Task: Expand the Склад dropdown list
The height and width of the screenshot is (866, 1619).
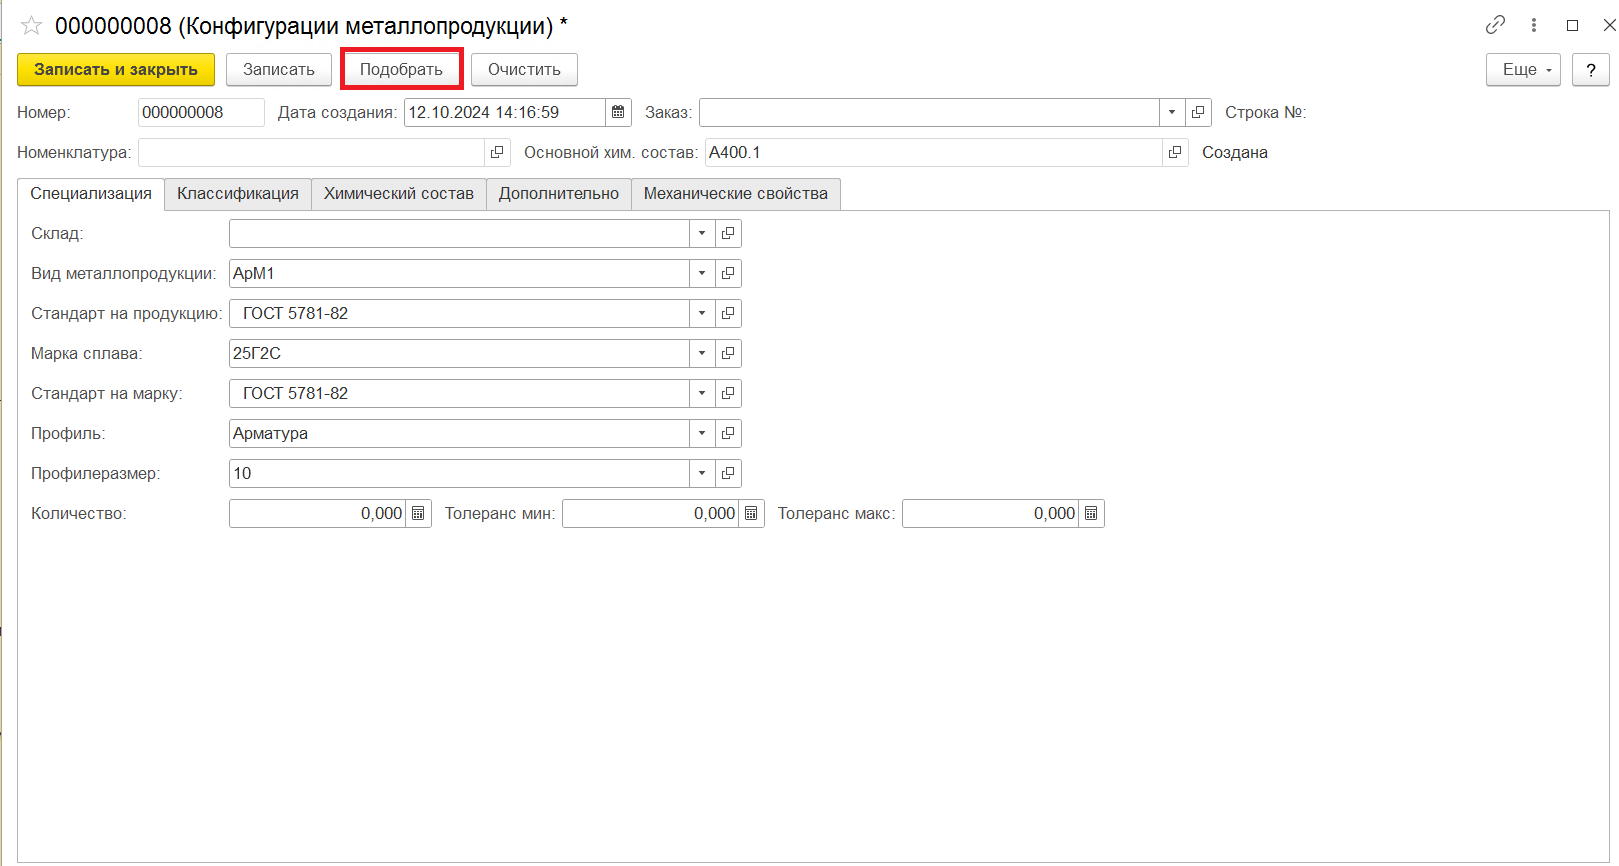Action: tap(702, 233)
